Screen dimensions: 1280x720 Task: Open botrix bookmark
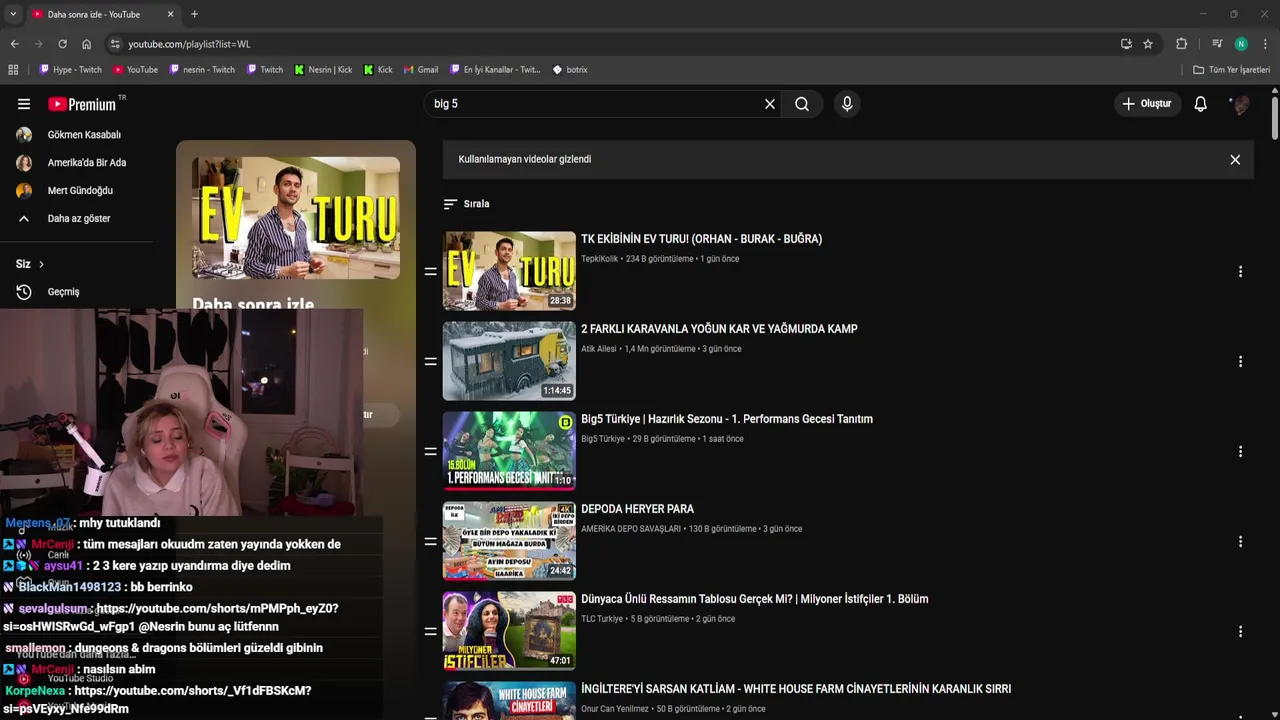[570, 70]
